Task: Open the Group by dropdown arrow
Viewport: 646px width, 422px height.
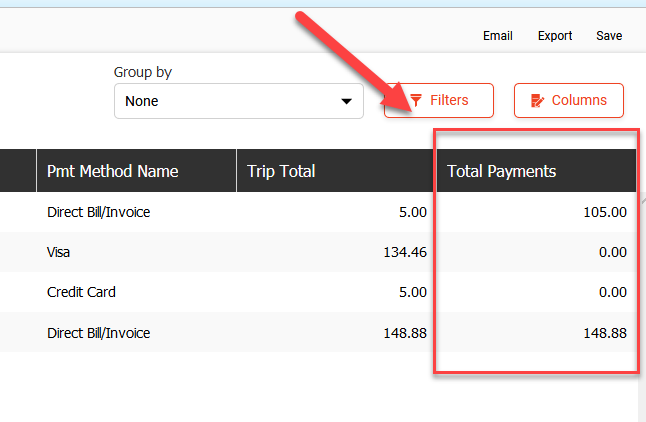Action: [x=346, y=101]
